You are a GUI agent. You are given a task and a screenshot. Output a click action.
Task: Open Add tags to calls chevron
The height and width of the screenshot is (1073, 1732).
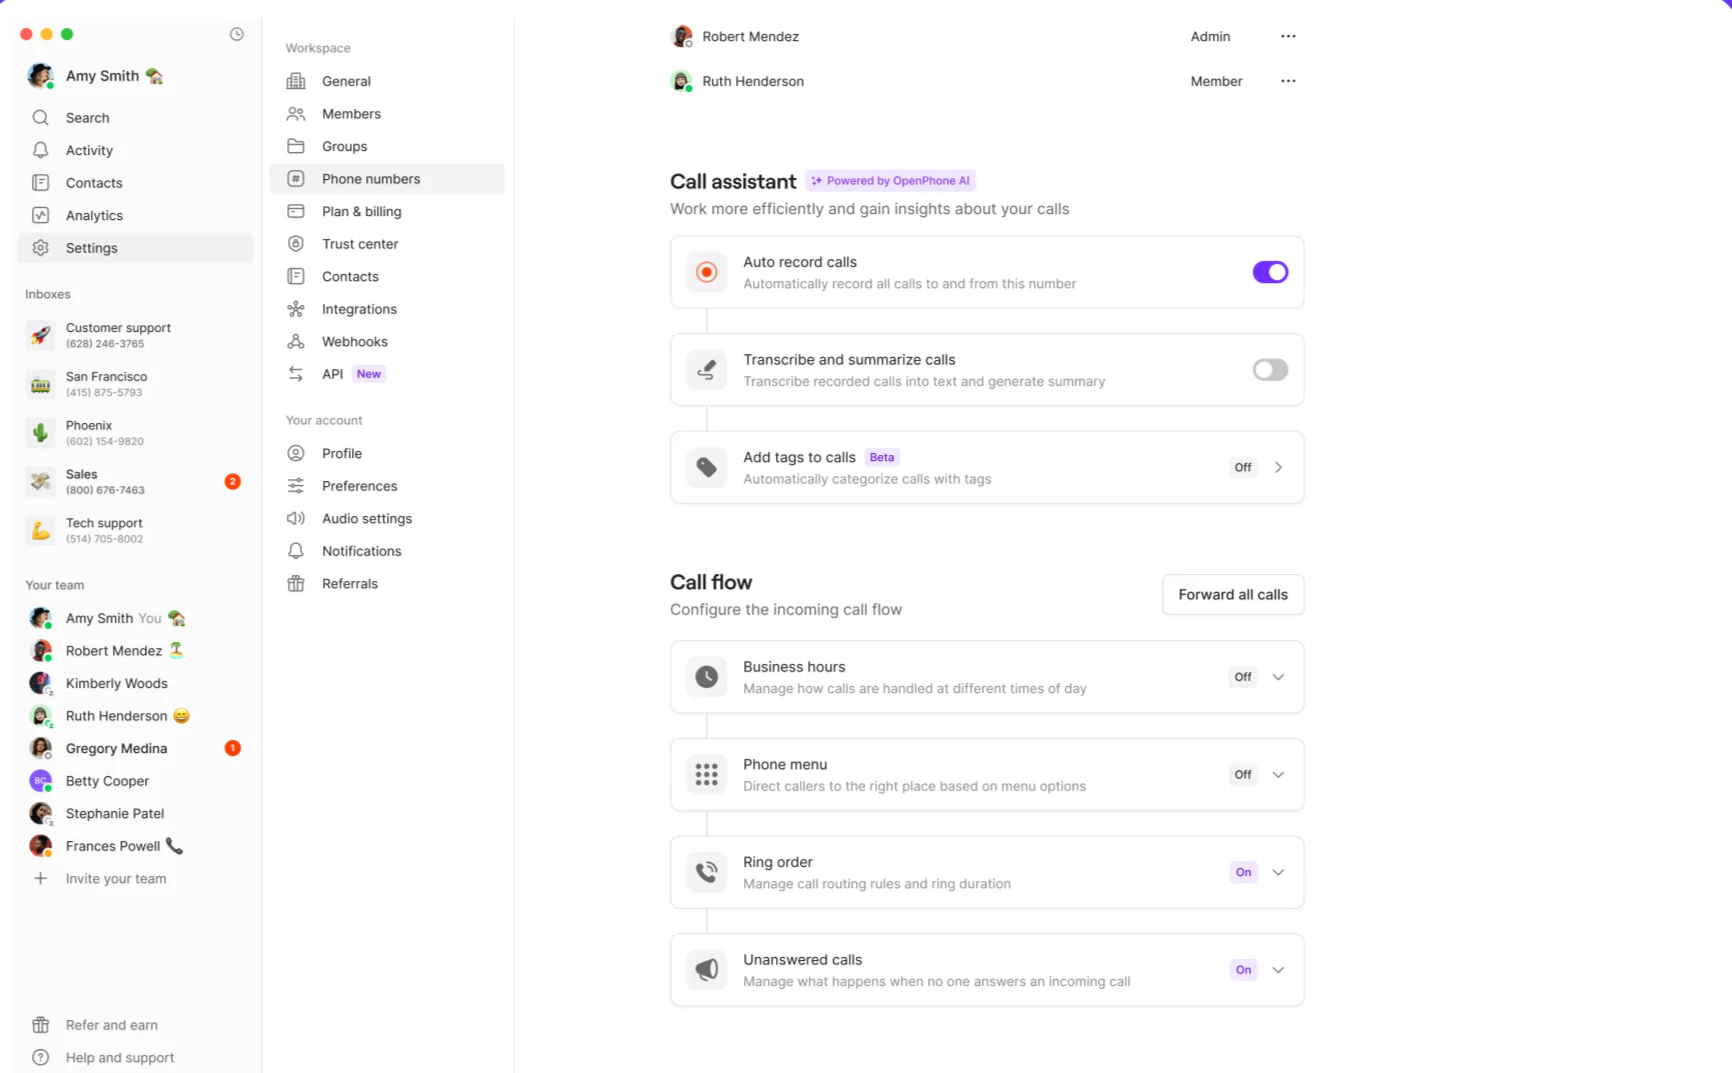click(x=1278, y=467)
